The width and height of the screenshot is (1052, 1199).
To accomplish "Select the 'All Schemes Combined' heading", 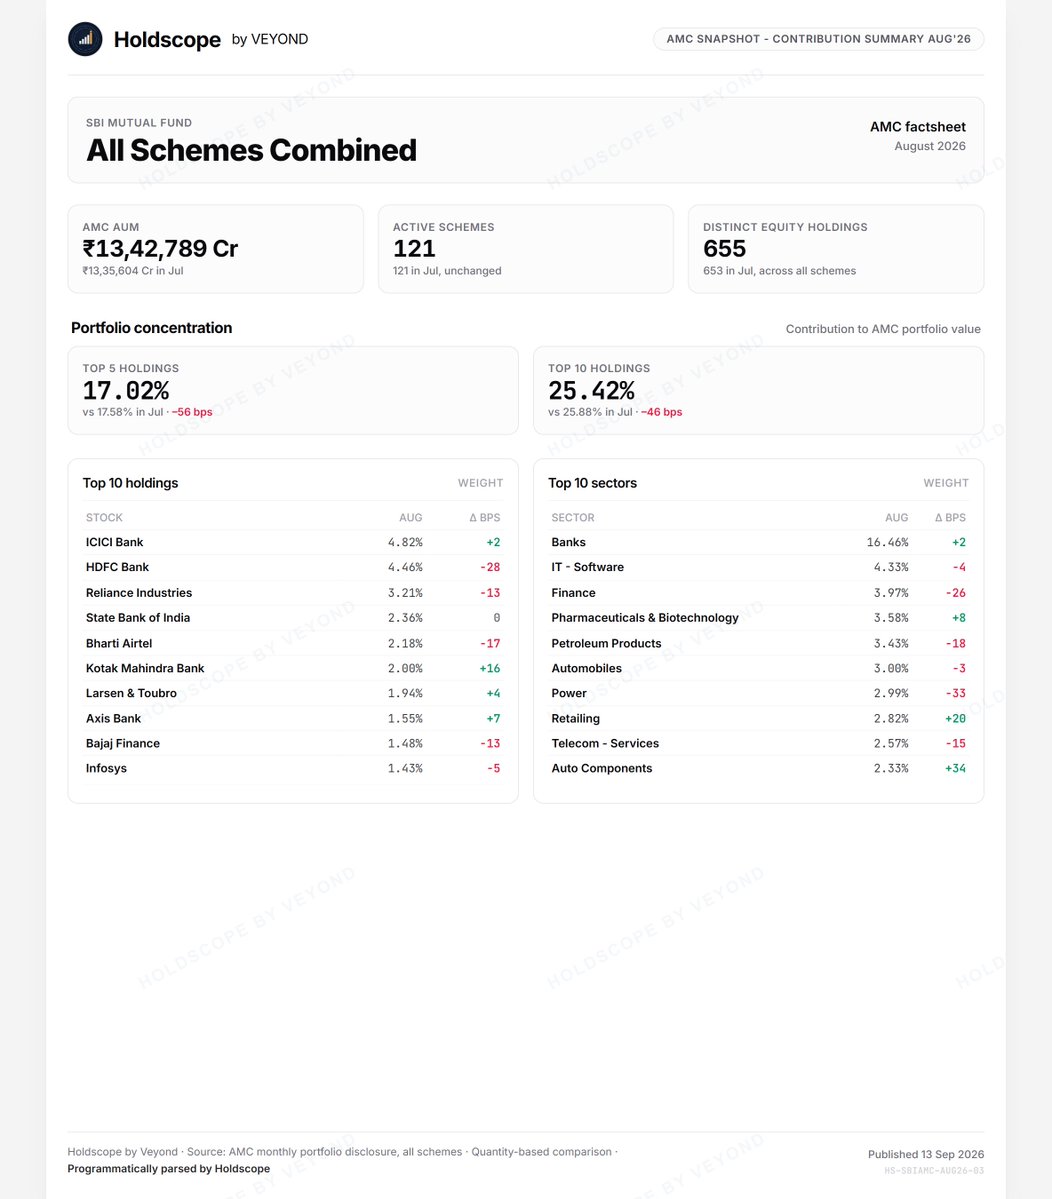I will tap(252, 150).
